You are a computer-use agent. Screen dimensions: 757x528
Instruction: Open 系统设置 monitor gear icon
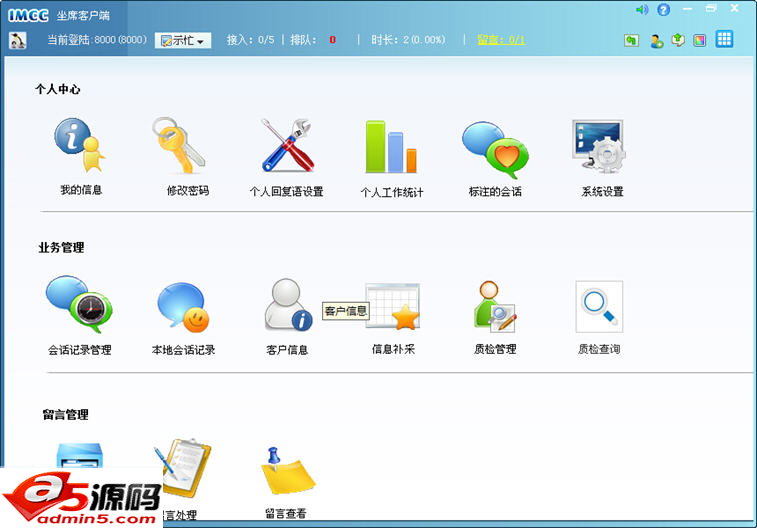coord(599,146)
